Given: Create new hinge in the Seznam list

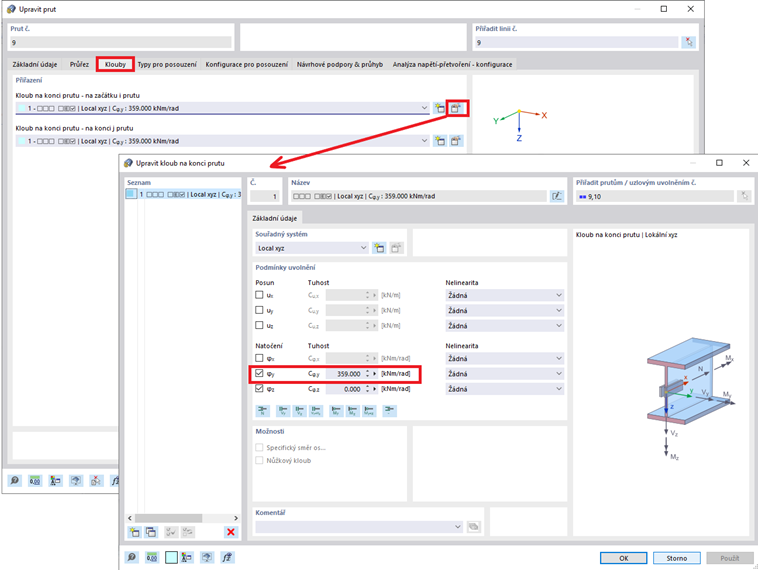Looking at the screenshot, I should [134, 532].
